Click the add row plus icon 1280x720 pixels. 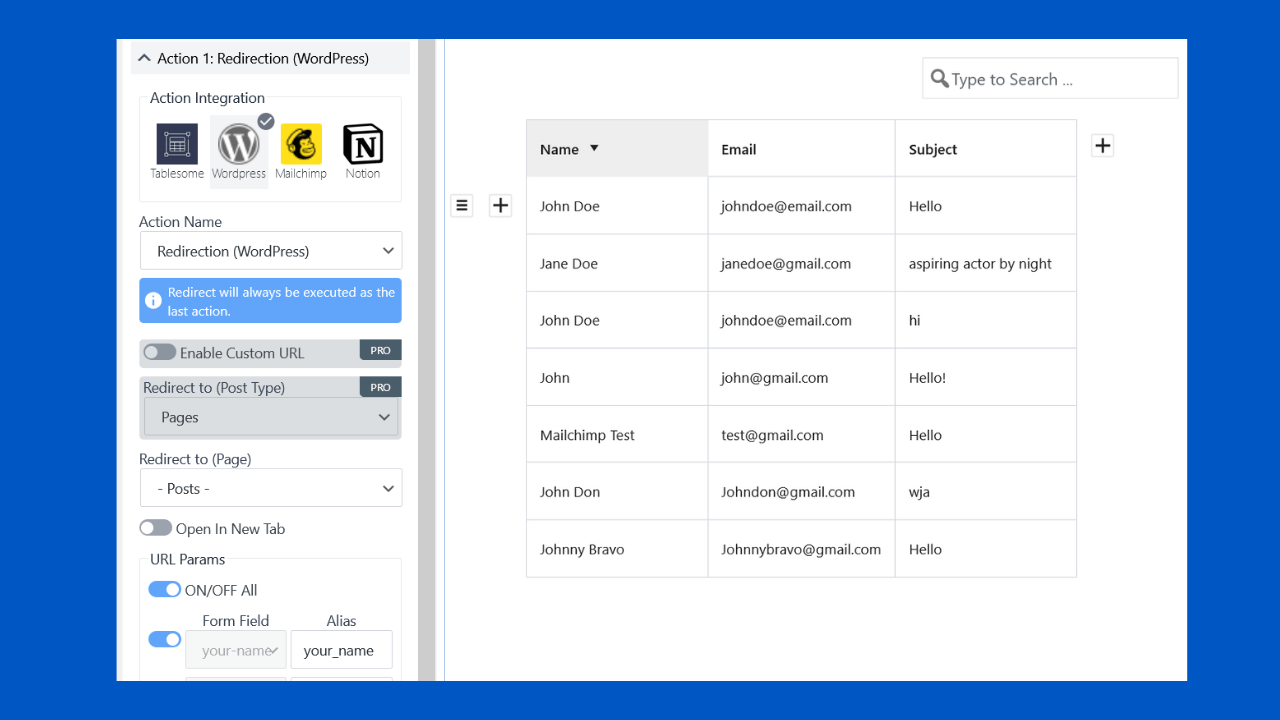click(x=500, y=206)
